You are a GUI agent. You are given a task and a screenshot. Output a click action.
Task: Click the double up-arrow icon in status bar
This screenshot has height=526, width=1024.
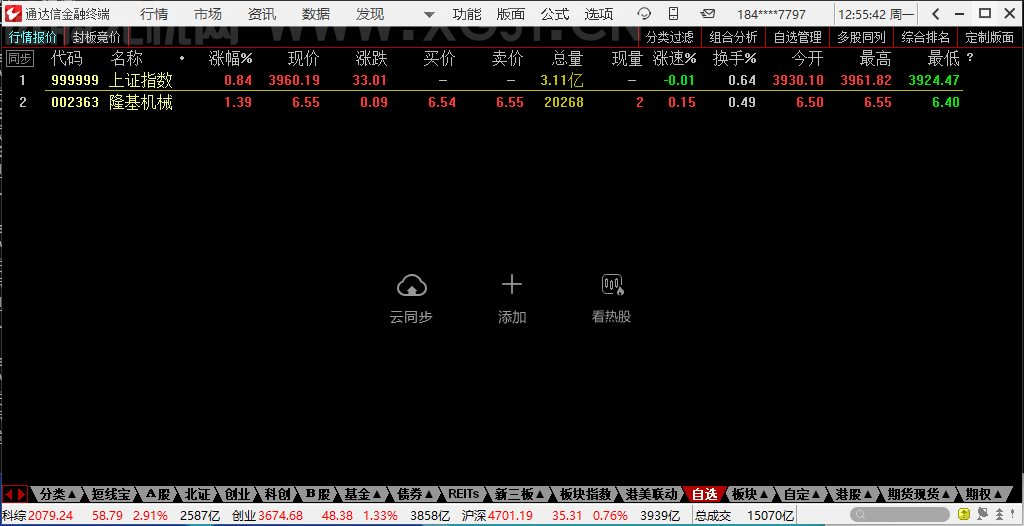(999, 514)
